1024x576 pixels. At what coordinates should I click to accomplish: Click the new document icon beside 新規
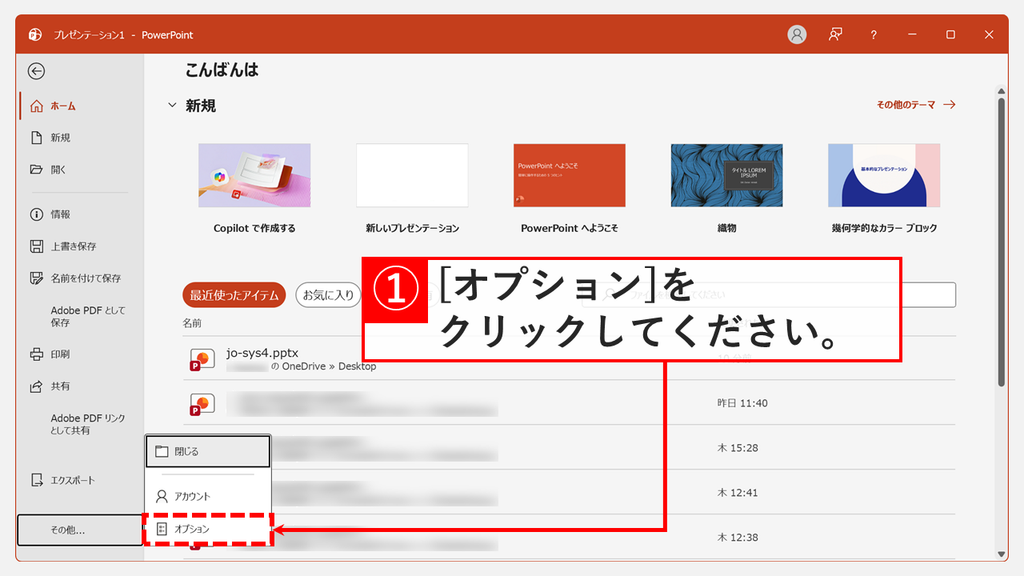pos(37,138)
